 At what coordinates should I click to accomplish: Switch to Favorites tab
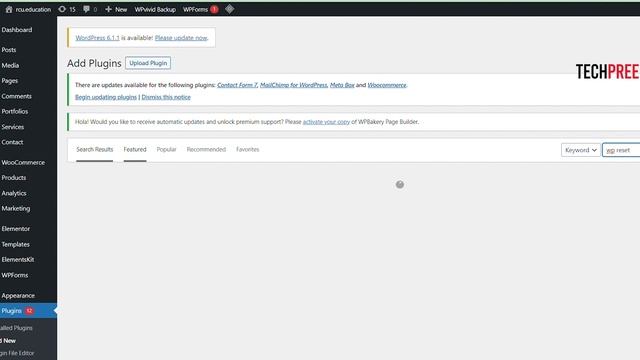point(247,149)
